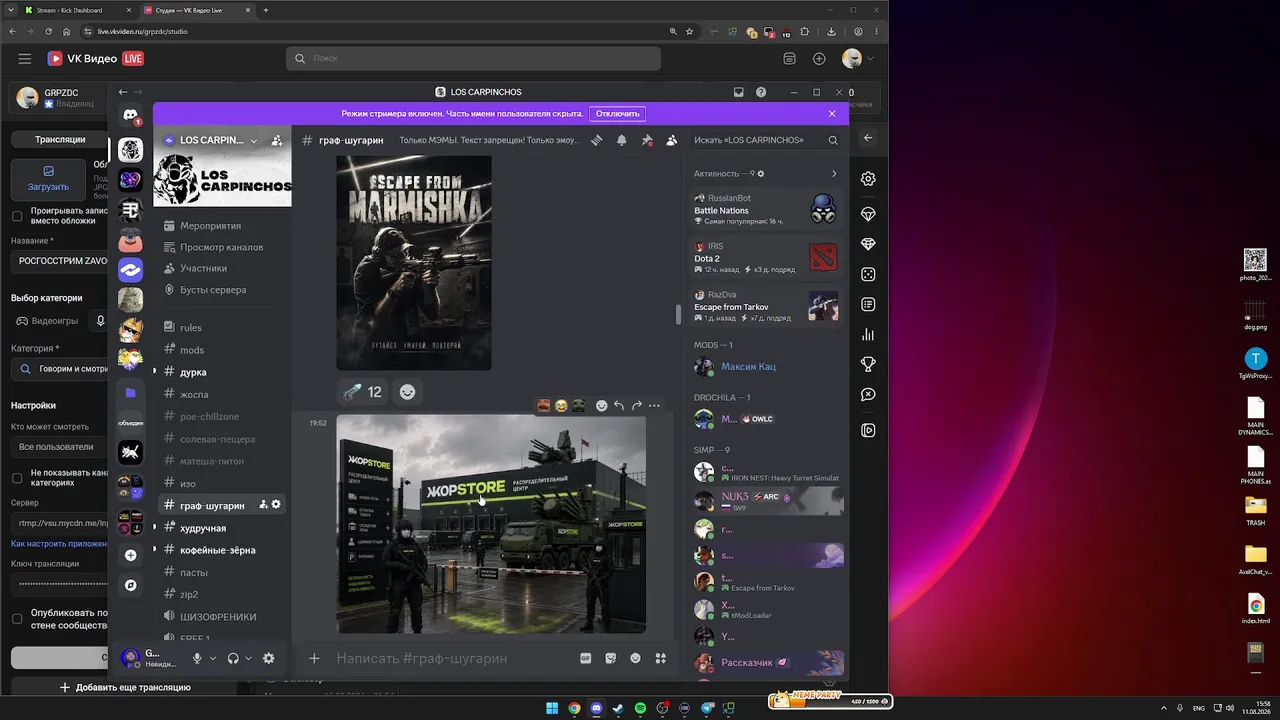Image resolution: width=1280 pixels, height=720 pixels.
Task: Show pinned messages in граф-шугарин
Action: coord(647,140)
